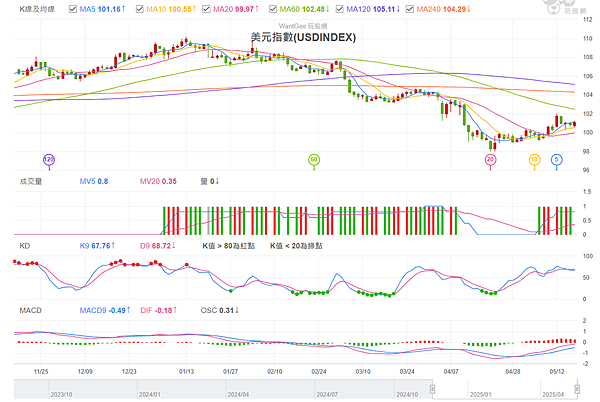Click the MA120 105.11 value label
Screen dimensions: 600x402
coord(373,9)
